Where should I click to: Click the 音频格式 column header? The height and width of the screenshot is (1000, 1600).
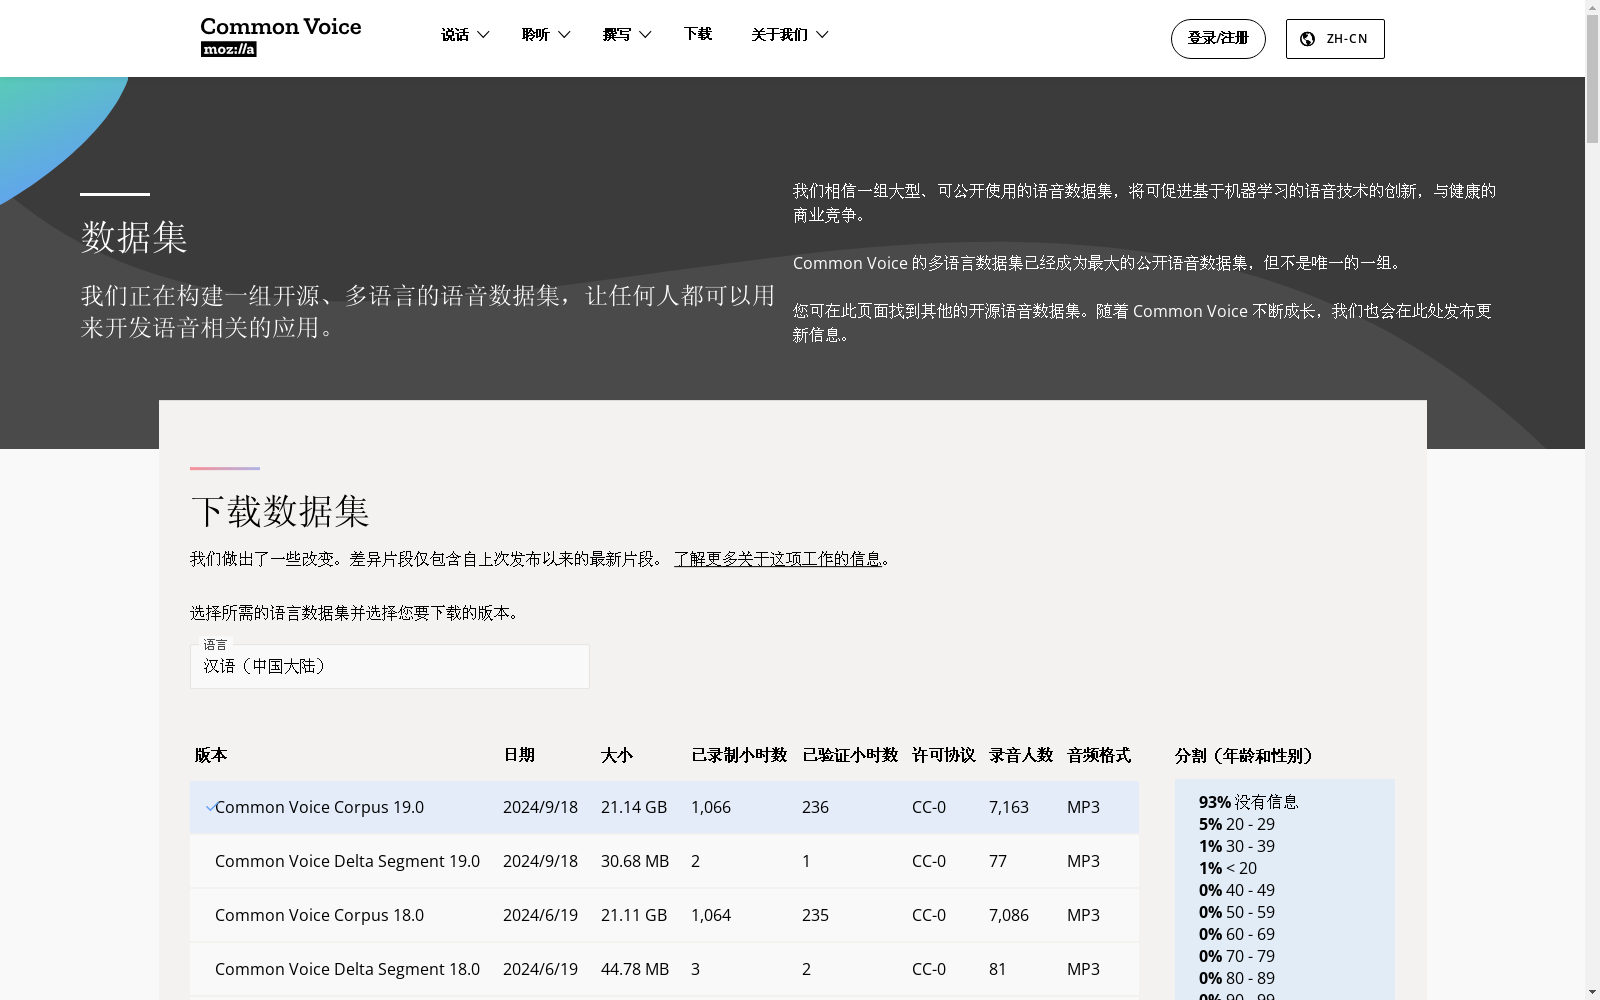(x=1099, y=755)
